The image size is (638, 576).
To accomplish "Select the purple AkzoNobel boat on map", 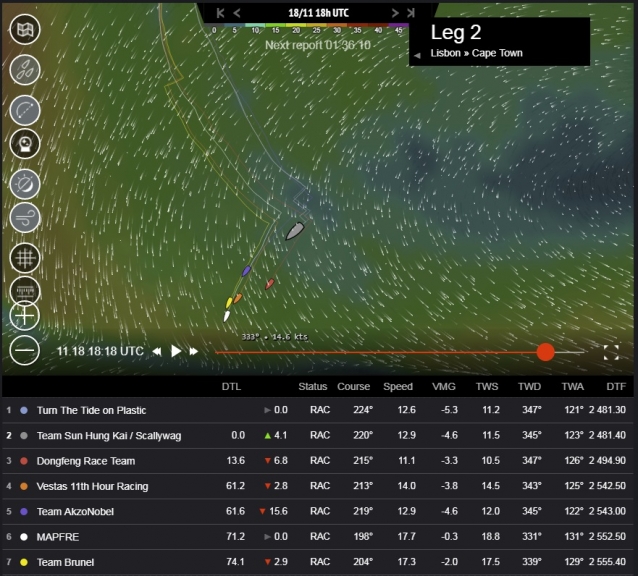I will coord(246,271).
